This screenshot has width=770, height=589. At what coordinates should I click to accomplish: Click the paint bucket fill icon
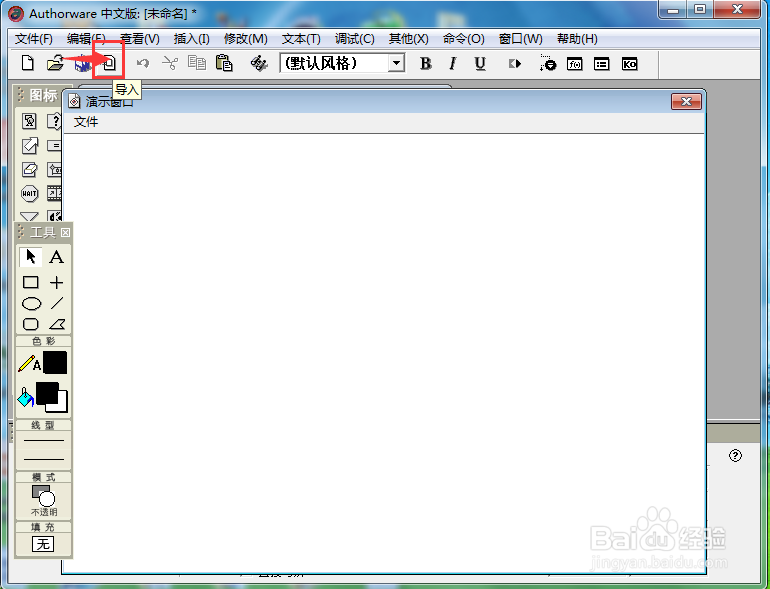point(26,397)
